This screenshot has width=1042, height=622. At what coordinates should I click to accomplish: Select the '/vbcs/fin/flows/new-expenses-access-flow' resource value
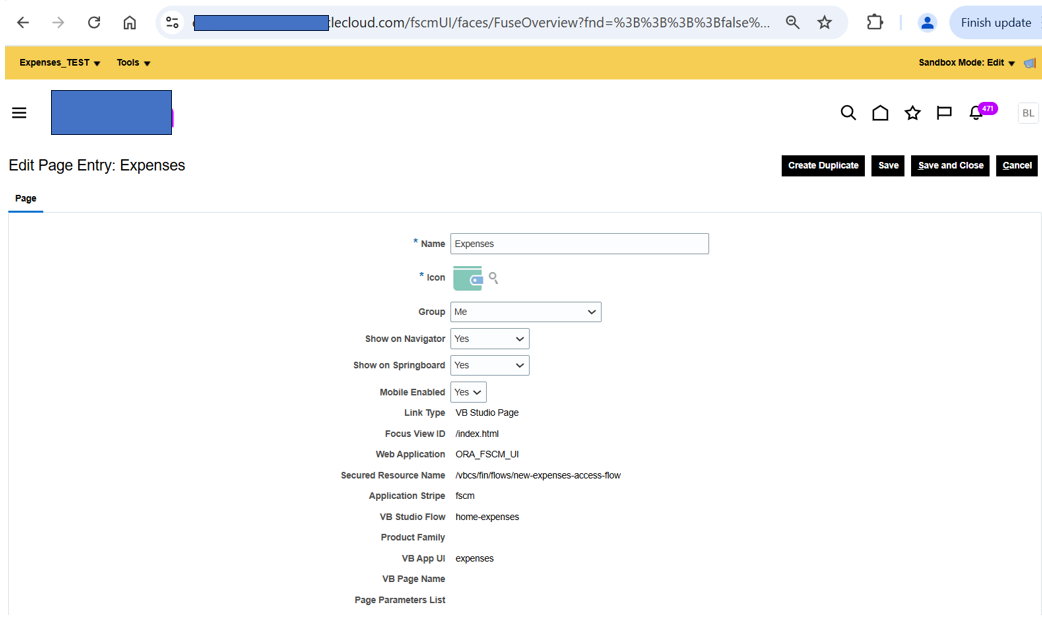(x=538, y=475)
